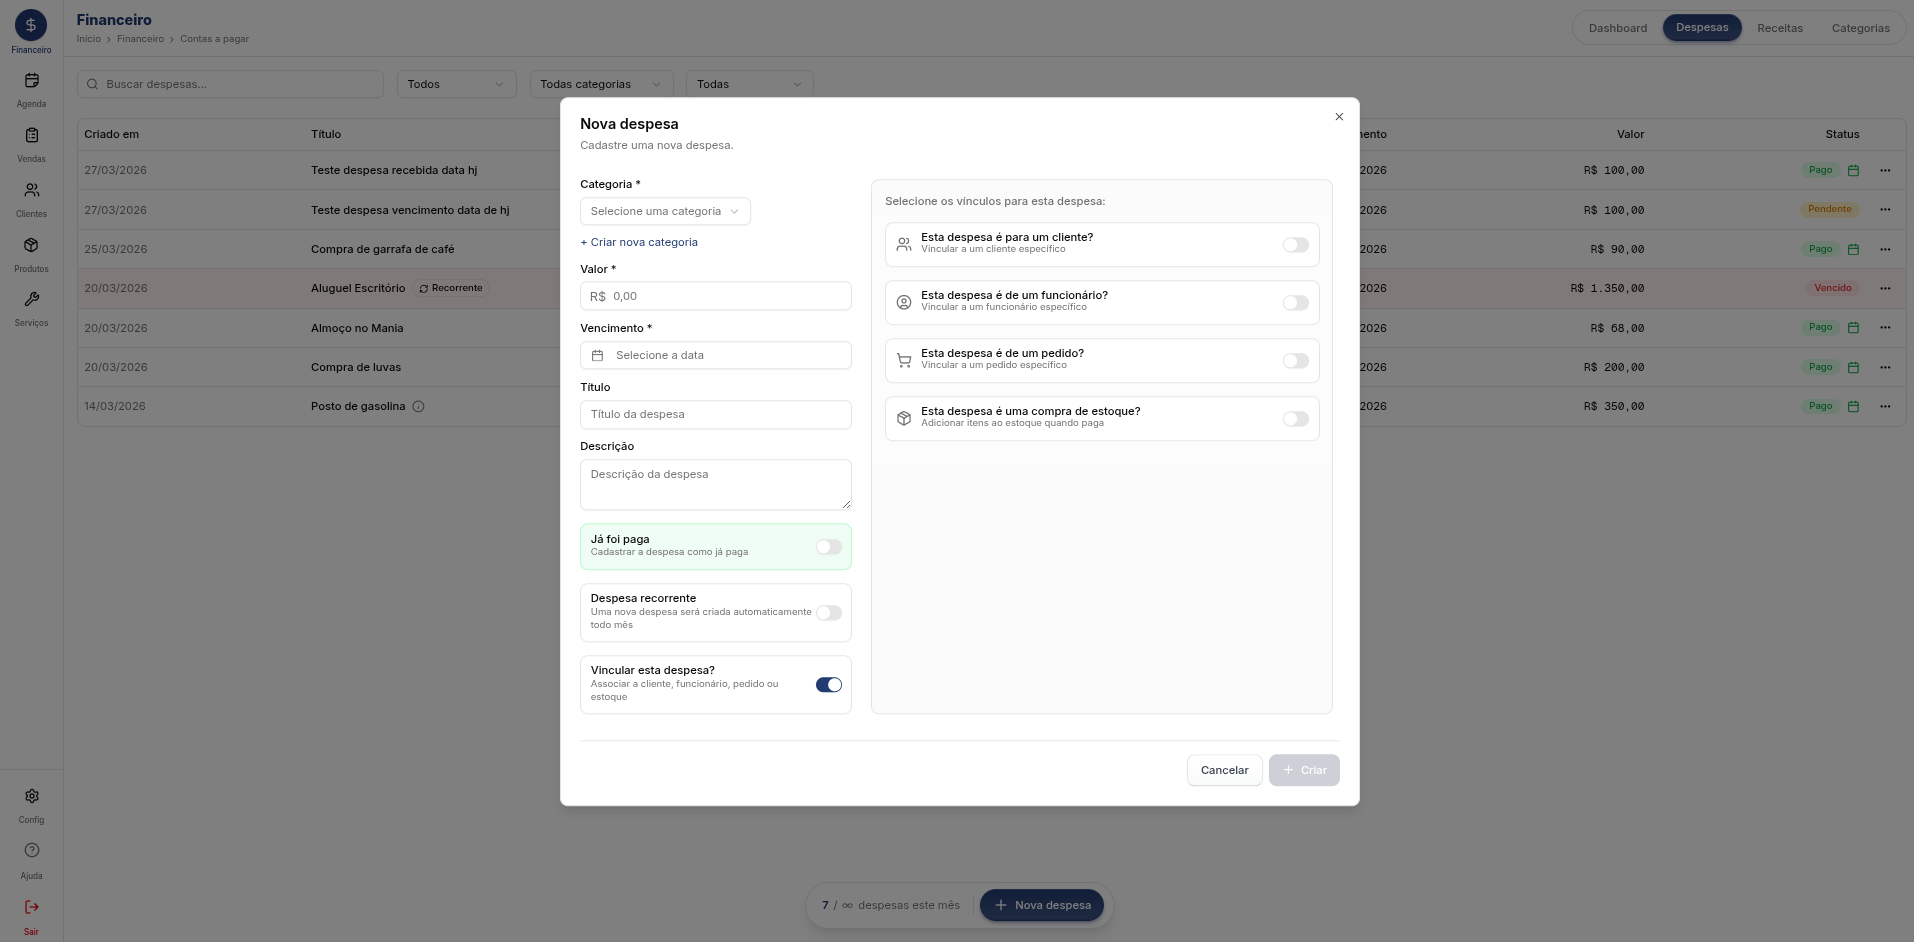This screenshot has width=1914, height=942.
Task: Click the pedido cart icon in vínculos
Action: pos(904,360)
